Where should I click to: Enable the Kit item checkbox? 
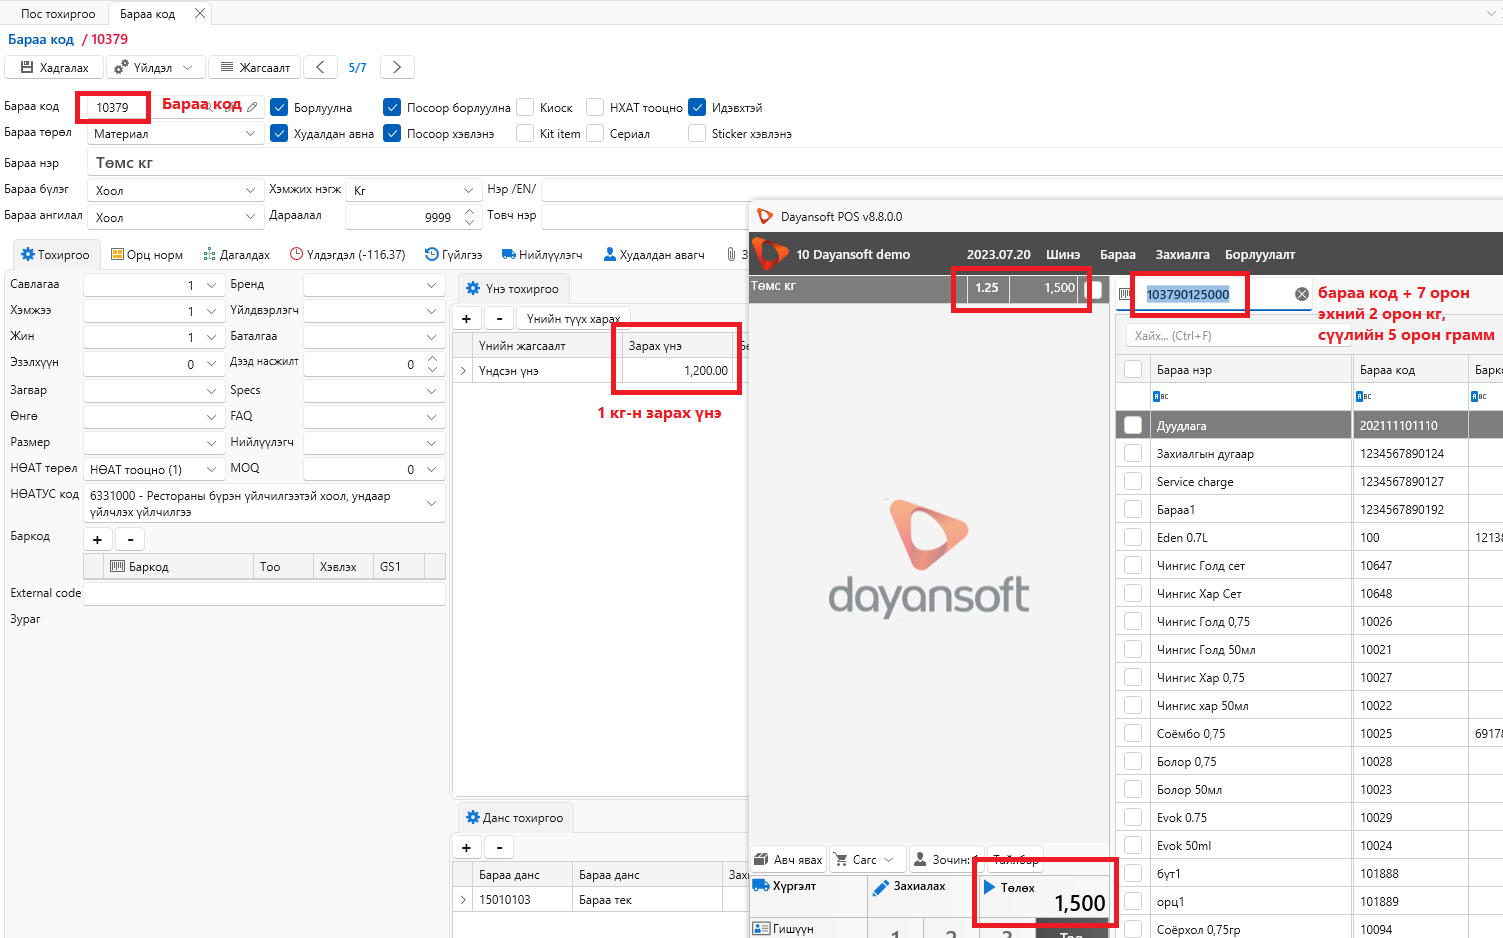click(525, 133)
